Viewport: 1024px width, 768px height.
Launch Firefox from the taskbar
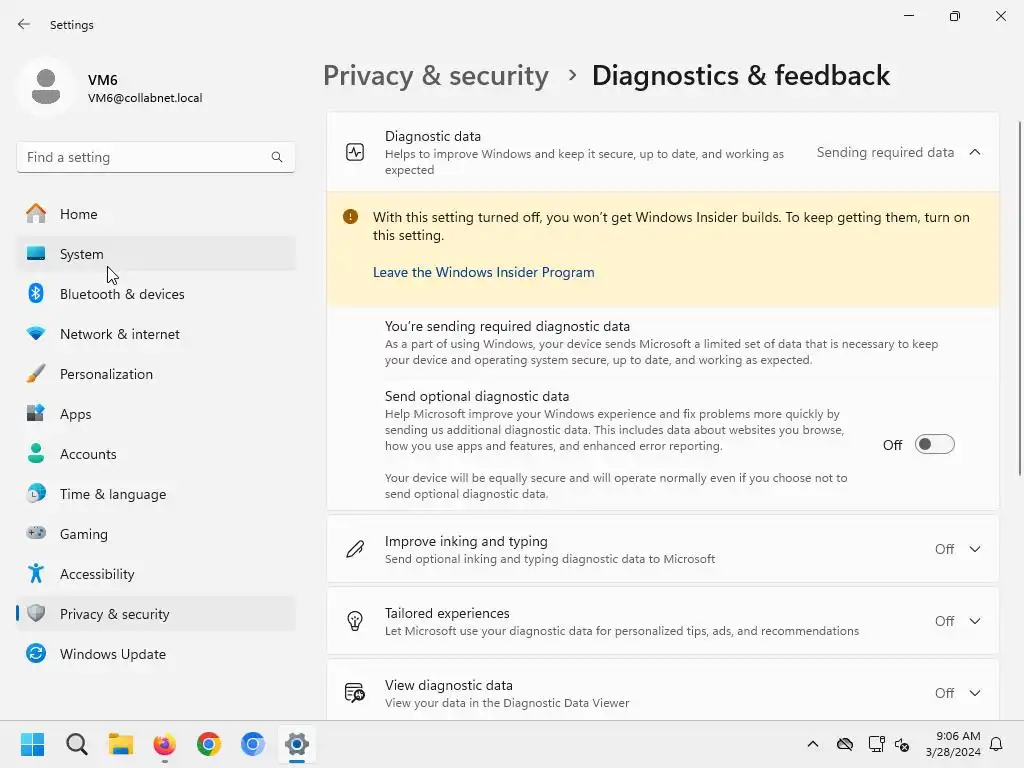[165, 744]
